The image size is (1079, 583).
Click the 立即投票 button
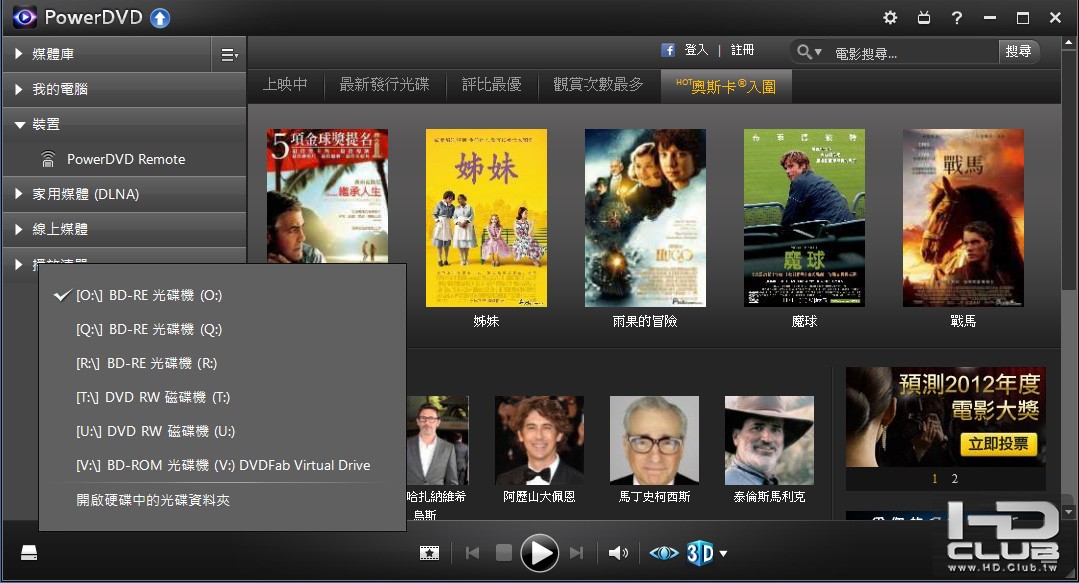pos(998,443)
